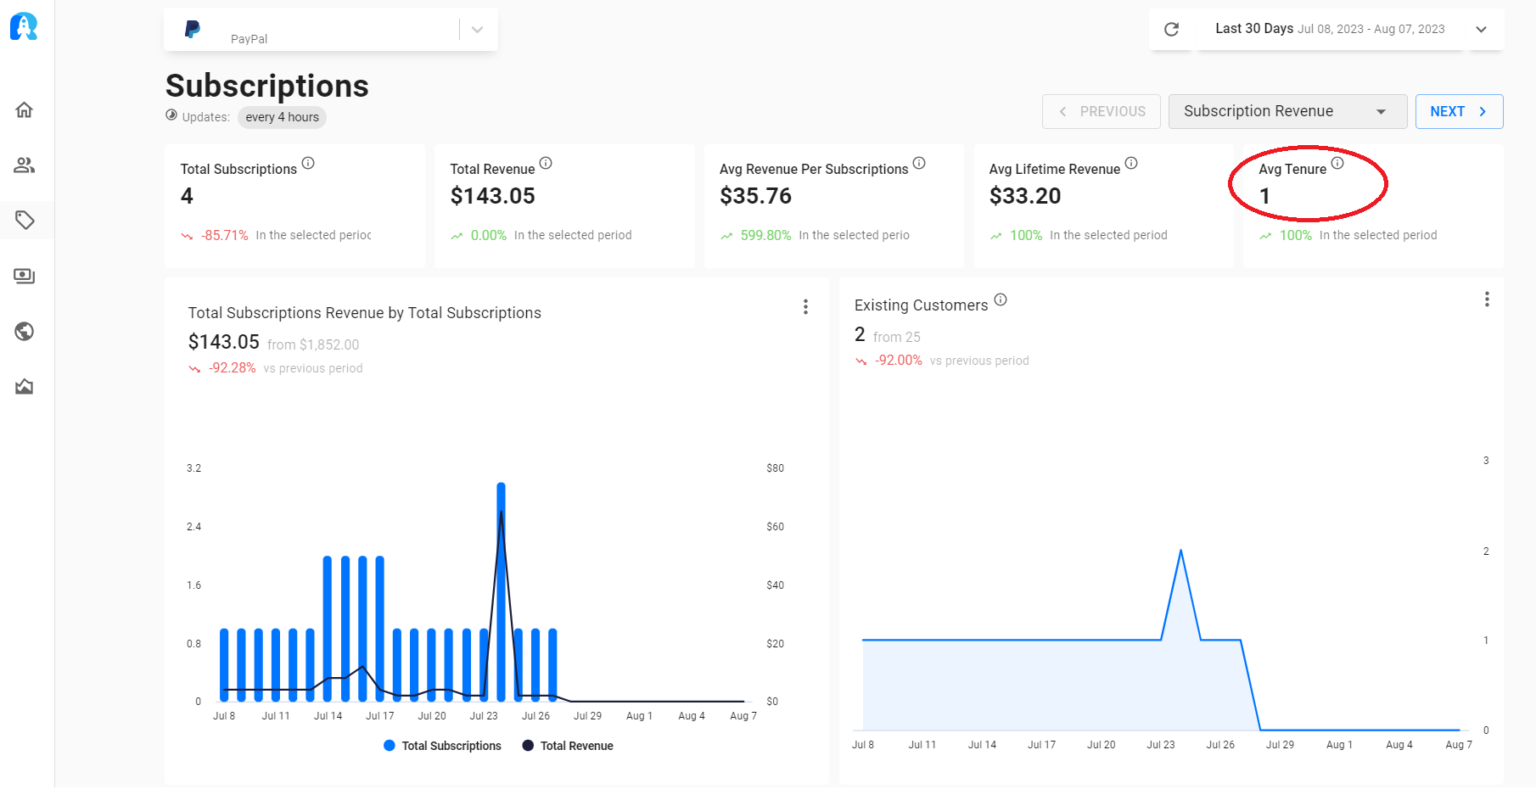Click the app logo at top left
The height and width of the screenshot is (806, 1536).
pos(23,26)
